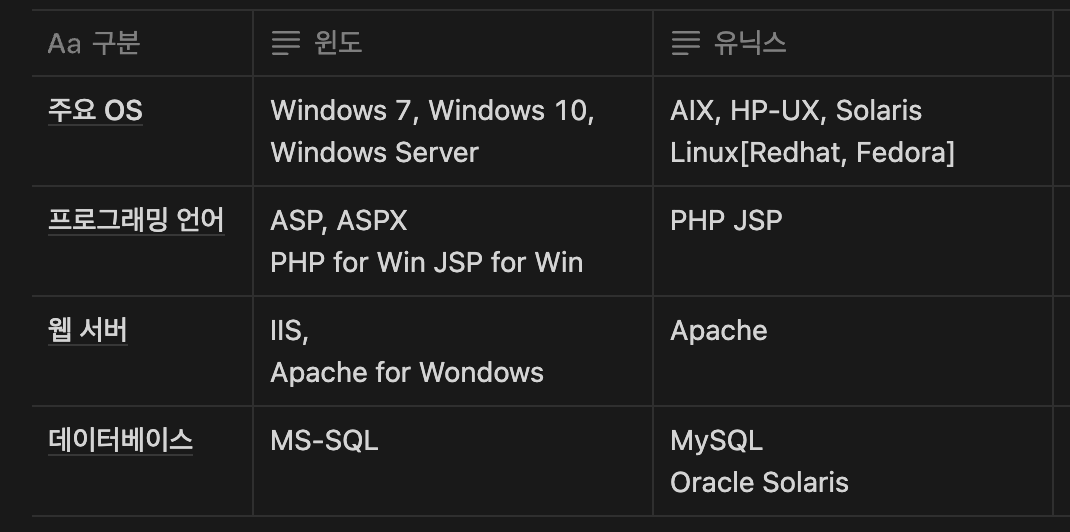1070x532 pixels.
Task: Select the ASP, ASPX cell
Action: [x=452, y=241]
